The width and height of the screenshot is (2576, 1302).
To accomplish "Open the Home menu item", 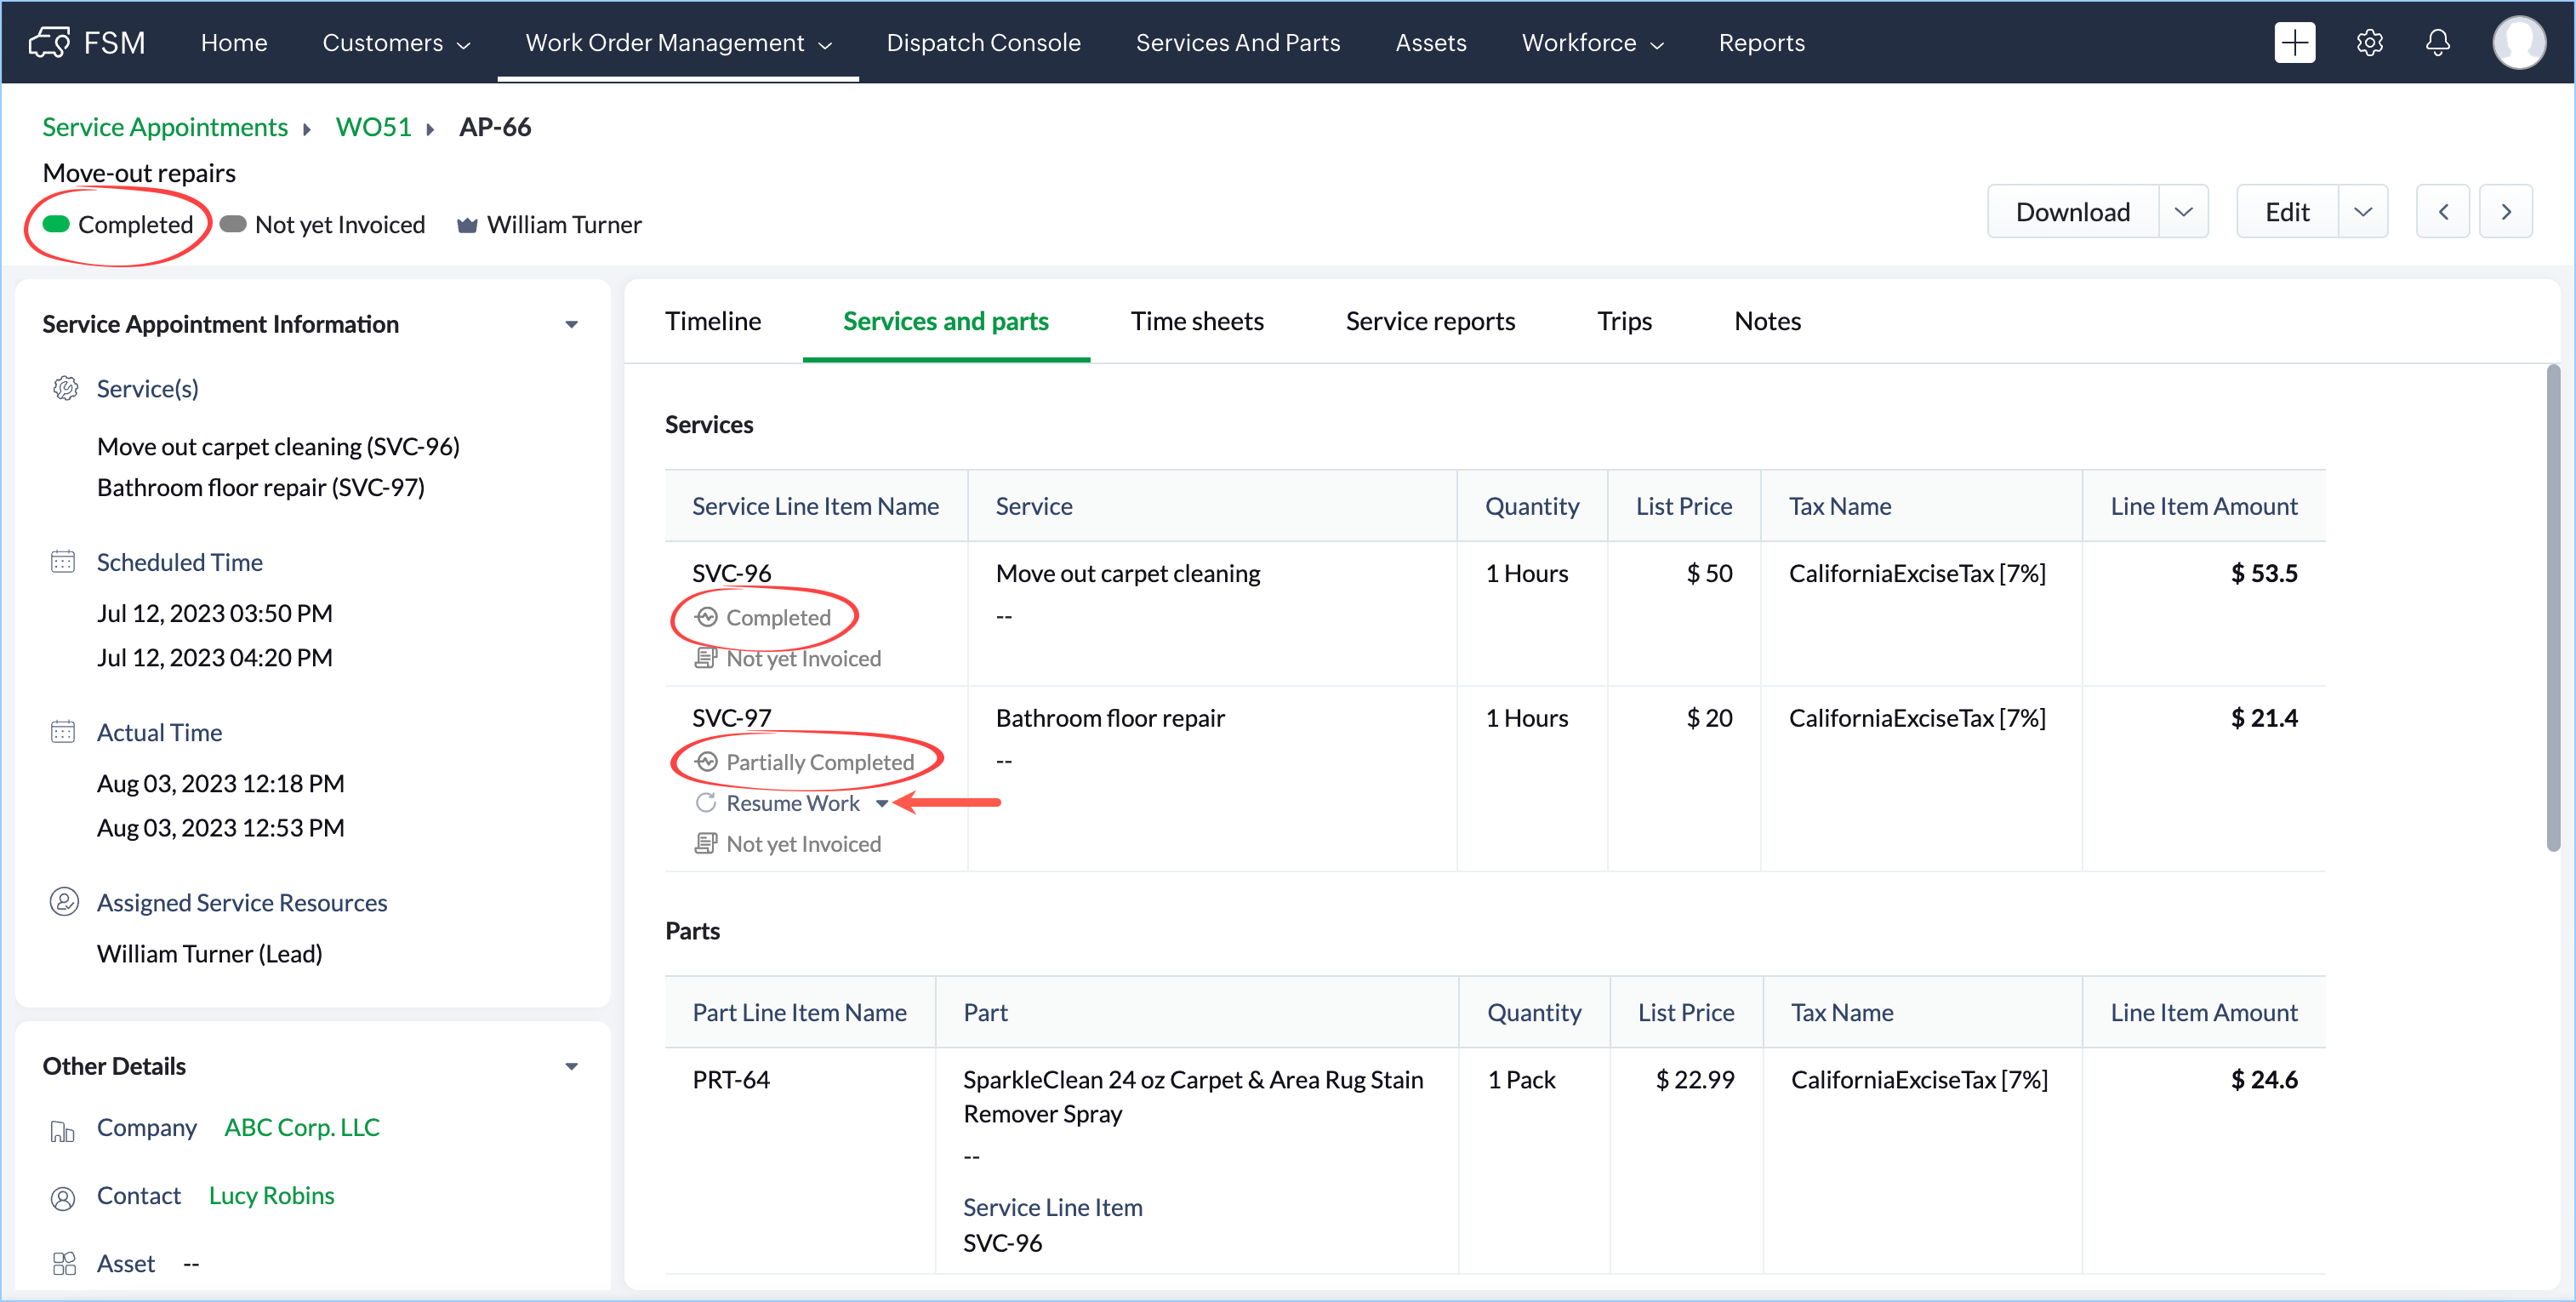I will click(234, 42).
